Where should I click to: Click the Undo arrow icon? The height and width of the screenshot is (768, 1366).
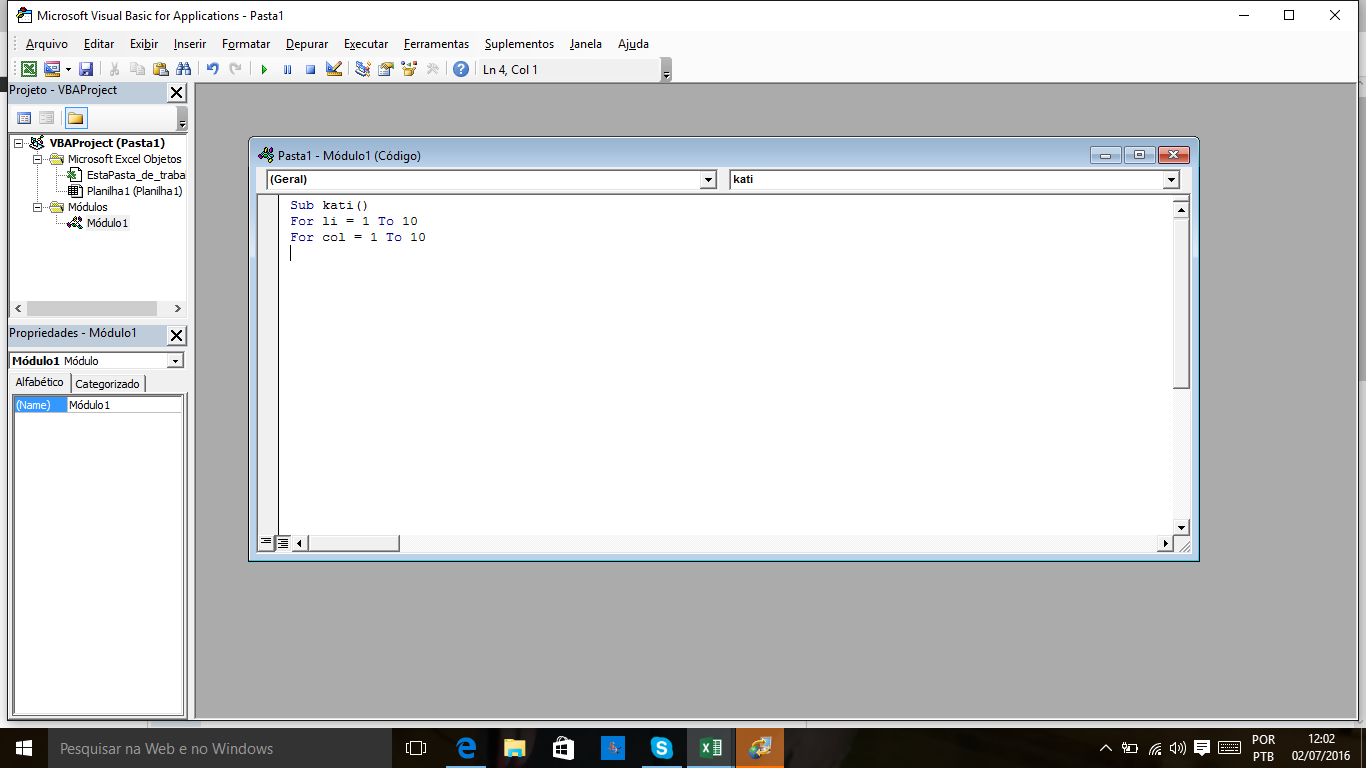[213, 69]
